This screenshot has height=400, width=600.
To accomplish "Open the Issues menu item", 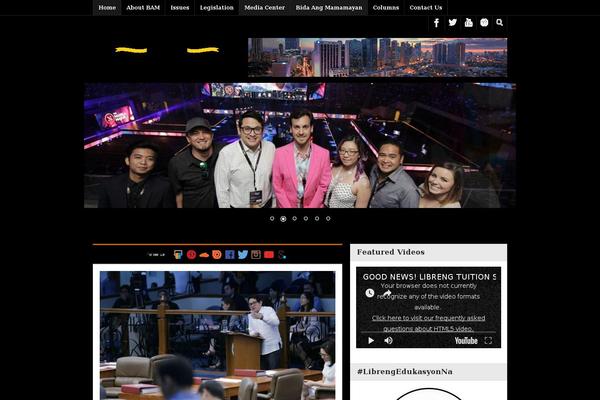I will (x=180, y=8).
